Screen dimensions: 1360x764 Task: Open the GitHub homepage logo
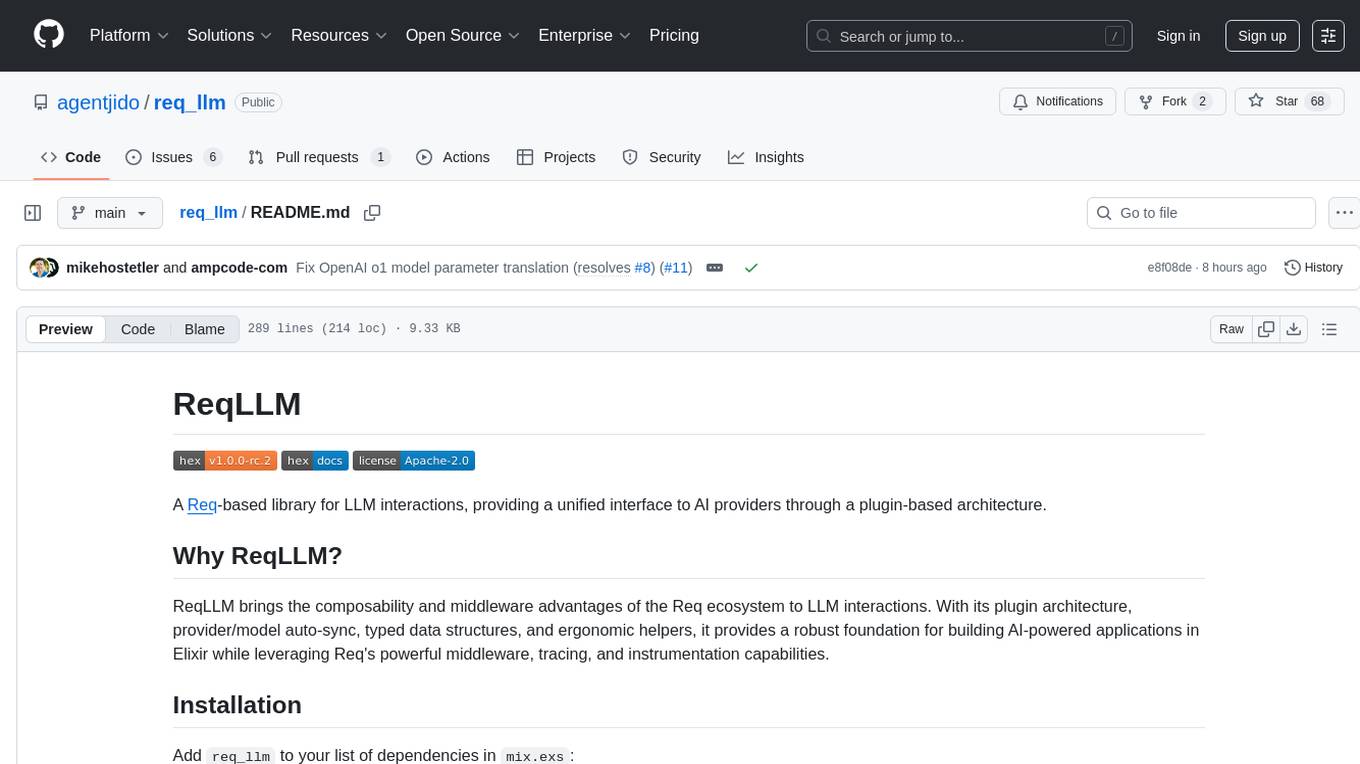coord(49,35)
